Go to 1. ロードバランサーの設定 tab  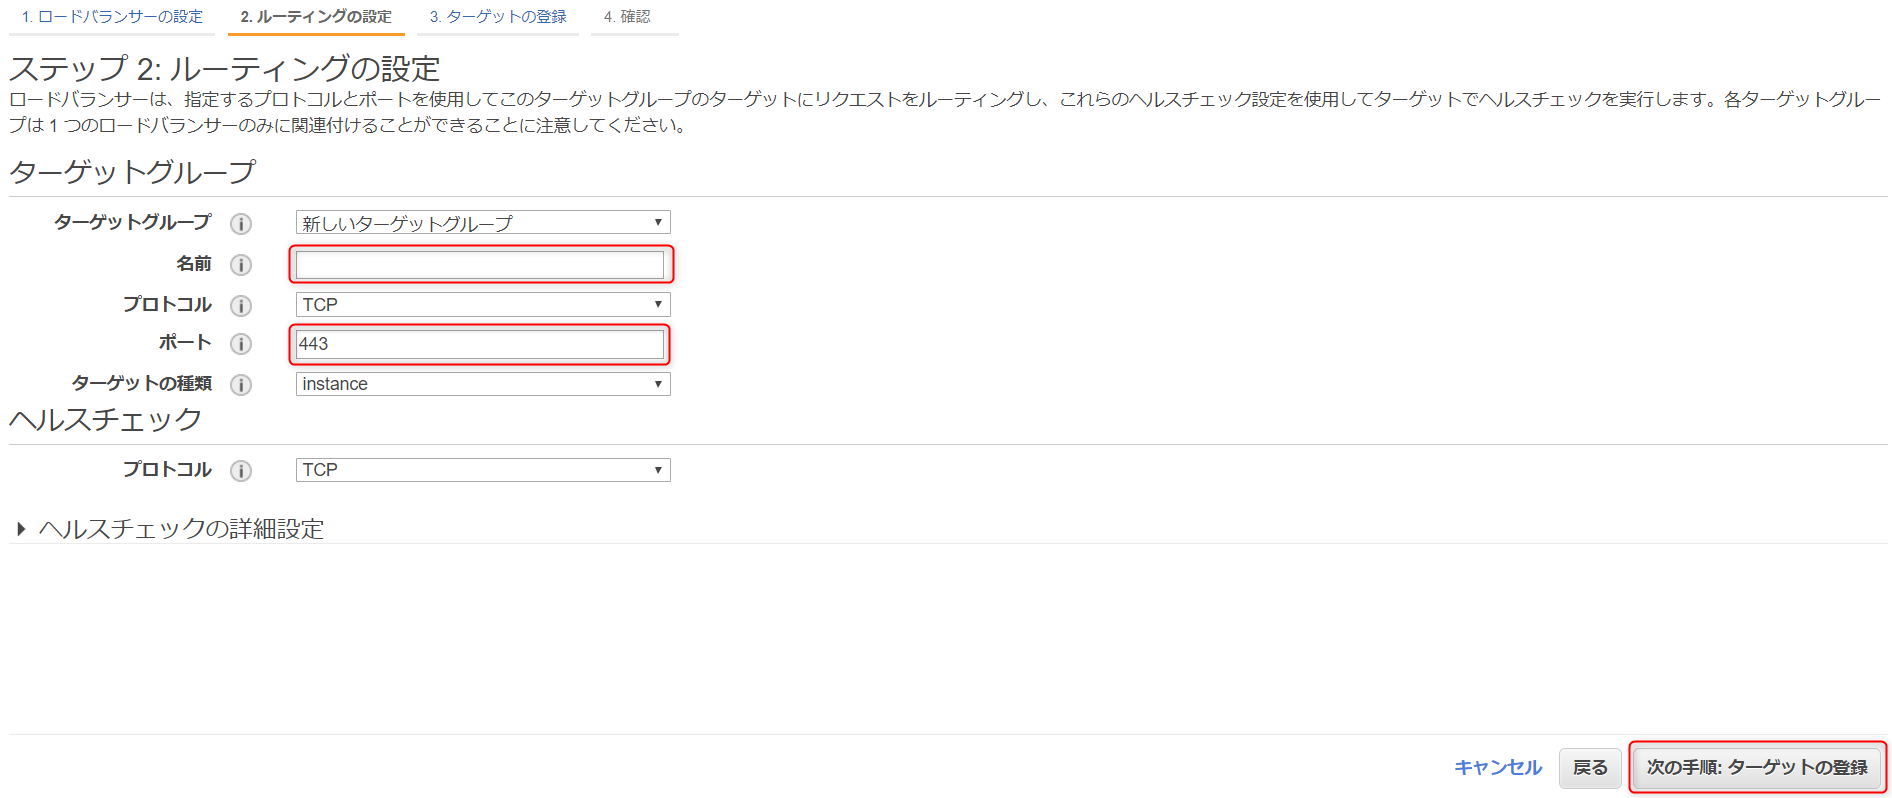click(112, 17)
